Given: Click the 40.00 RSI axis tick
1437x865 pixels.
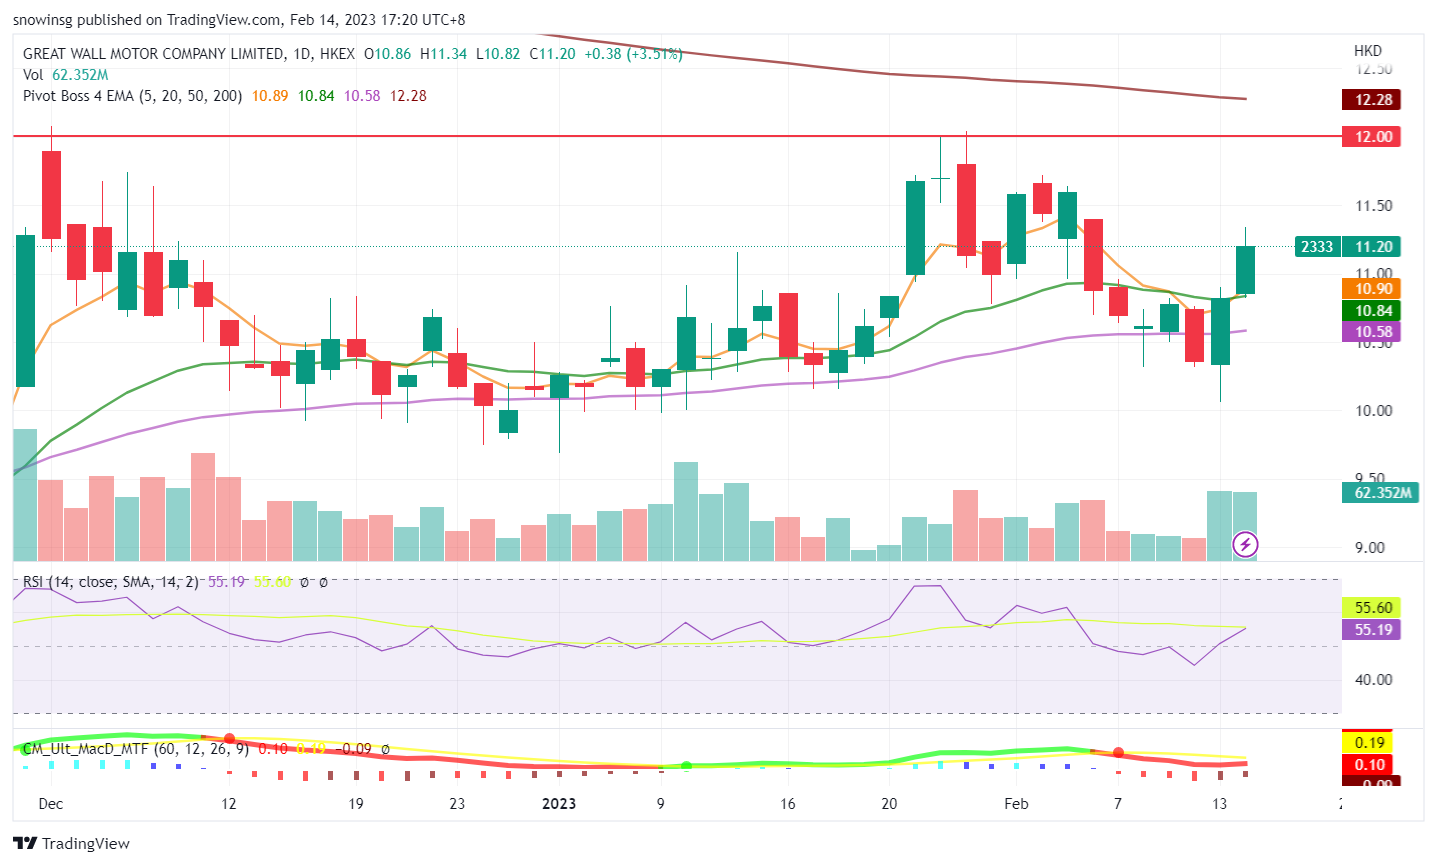Looking at the screenshot, I should tap(1373, 679).
